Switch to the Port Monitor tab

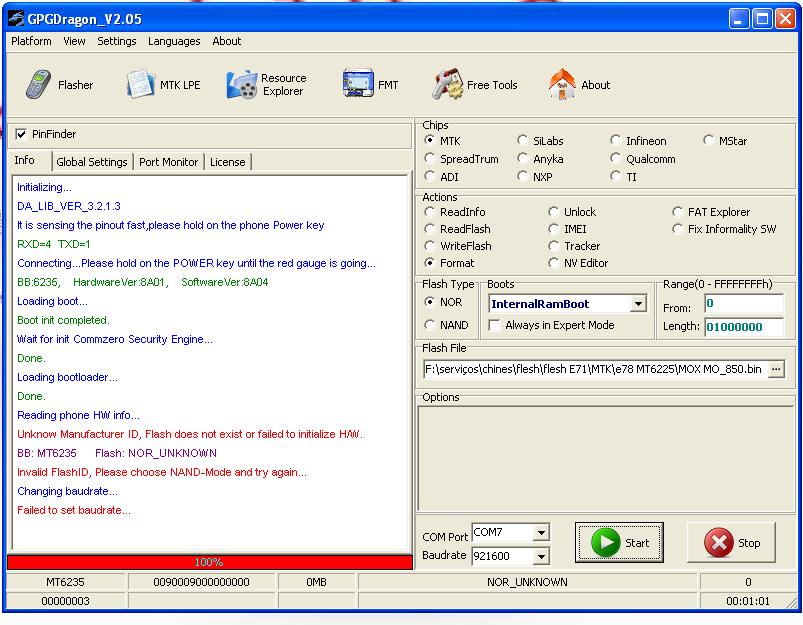(168, 162)
